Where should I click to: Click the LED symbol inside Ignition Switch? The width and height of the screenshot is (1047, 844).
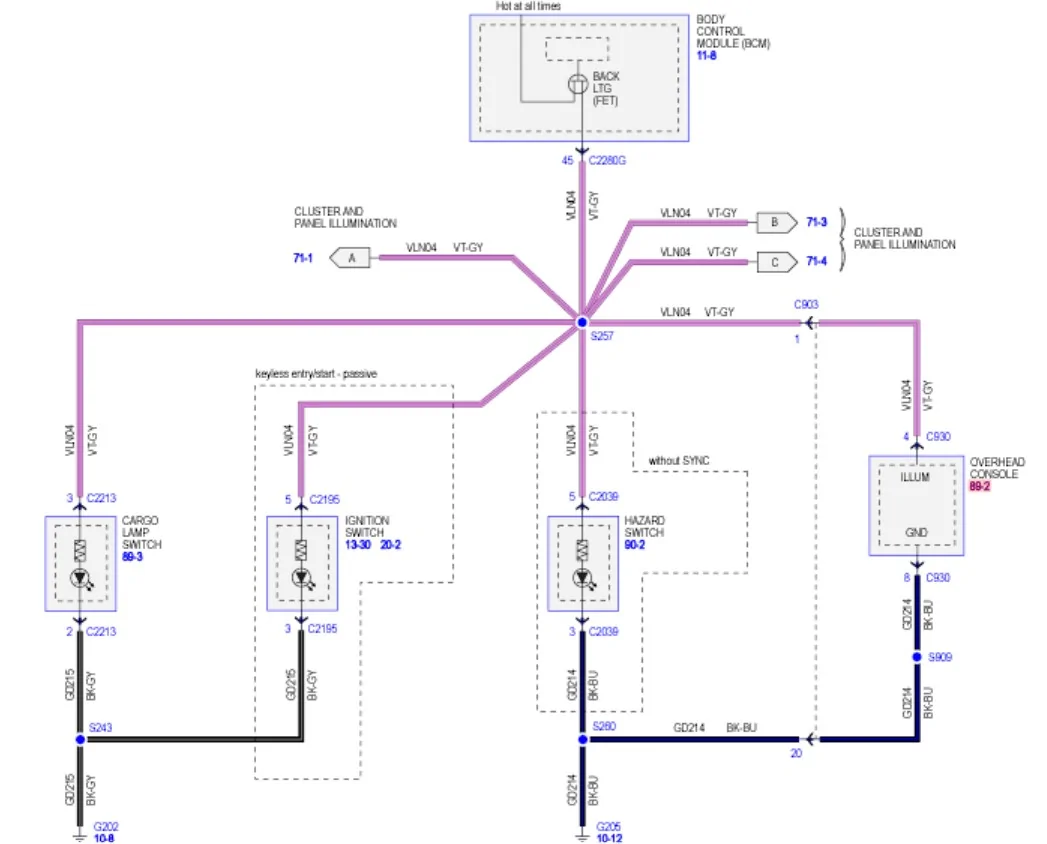coord(302,578)
